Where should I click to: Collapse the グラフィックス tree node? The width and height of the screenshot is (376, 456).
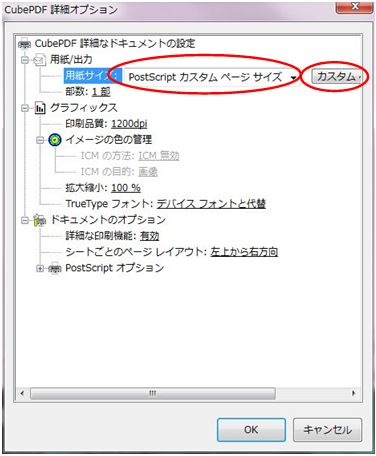[25, 108]
